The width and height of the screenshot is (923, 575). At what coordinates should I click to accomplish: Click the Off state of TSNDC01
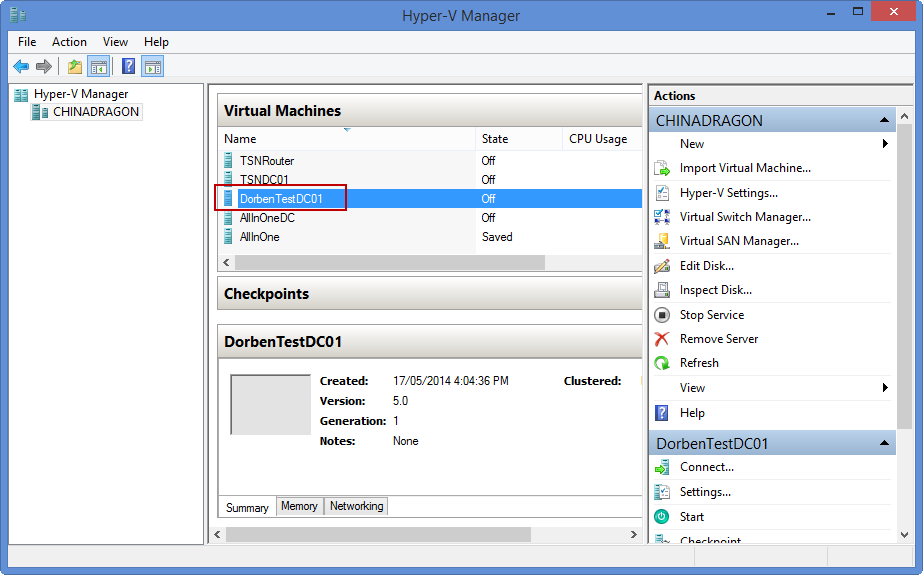pyautogui.click(x=489, y=180)
